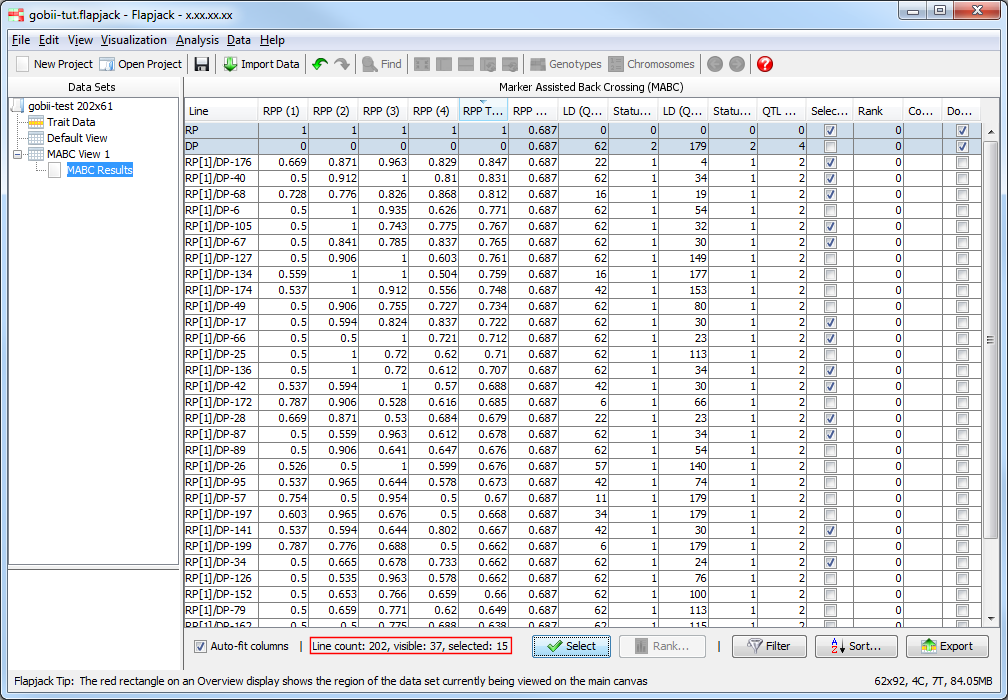Click the Genotypes toolbar icon
Viewport: 1008px width, 700px height.
538,64
